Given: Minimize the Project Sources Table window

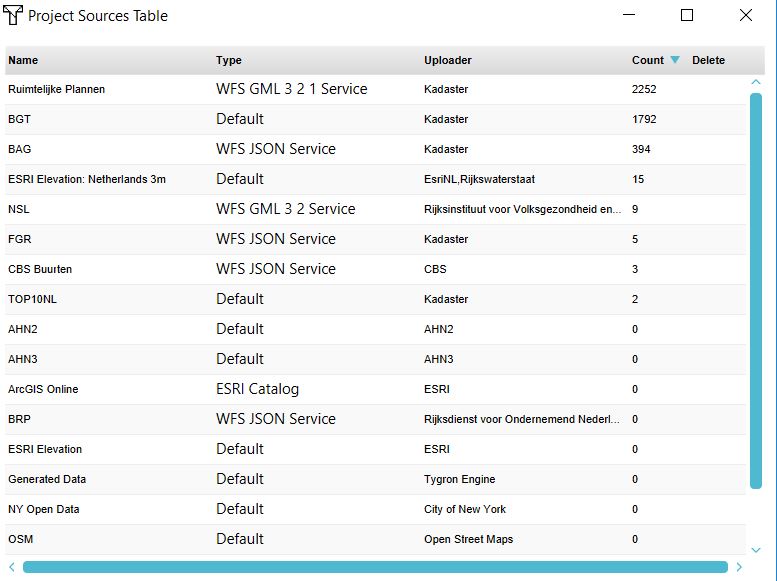Looking at the screenshot, I should click(629, 15).
